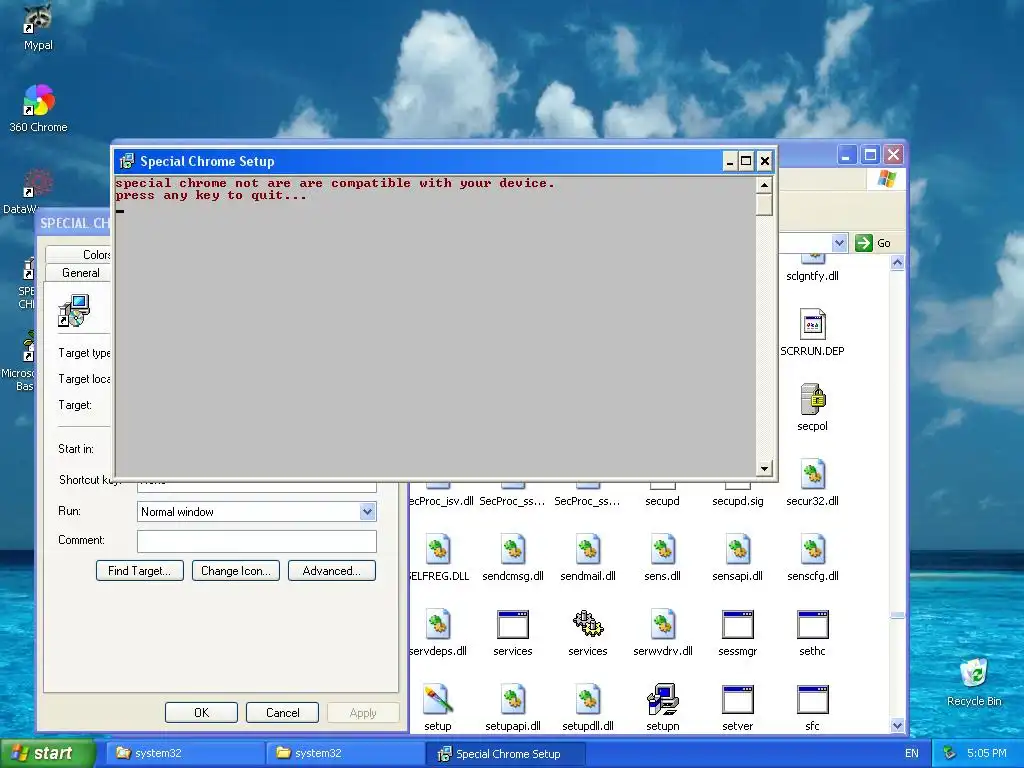Click the console window scroll-down arrow
The width and height of the screenshot is (1024, 768).
tap(763, 468)
